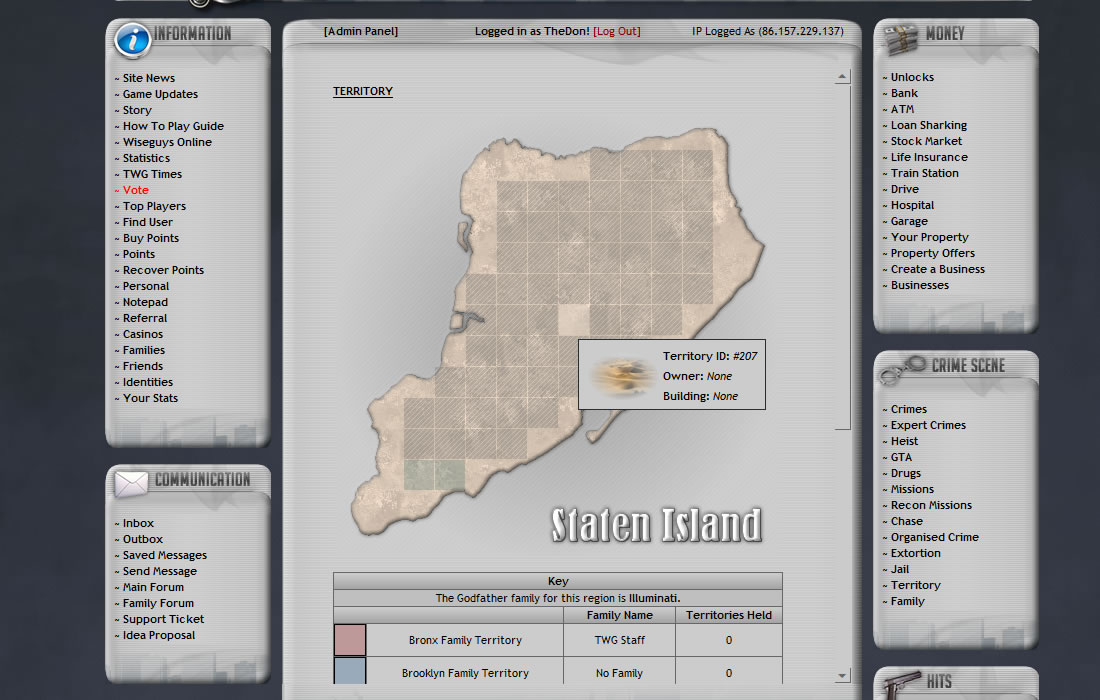Open the Inbox in Communication
The width and height of the screenshot is (1100, 700).
(138, 523)
